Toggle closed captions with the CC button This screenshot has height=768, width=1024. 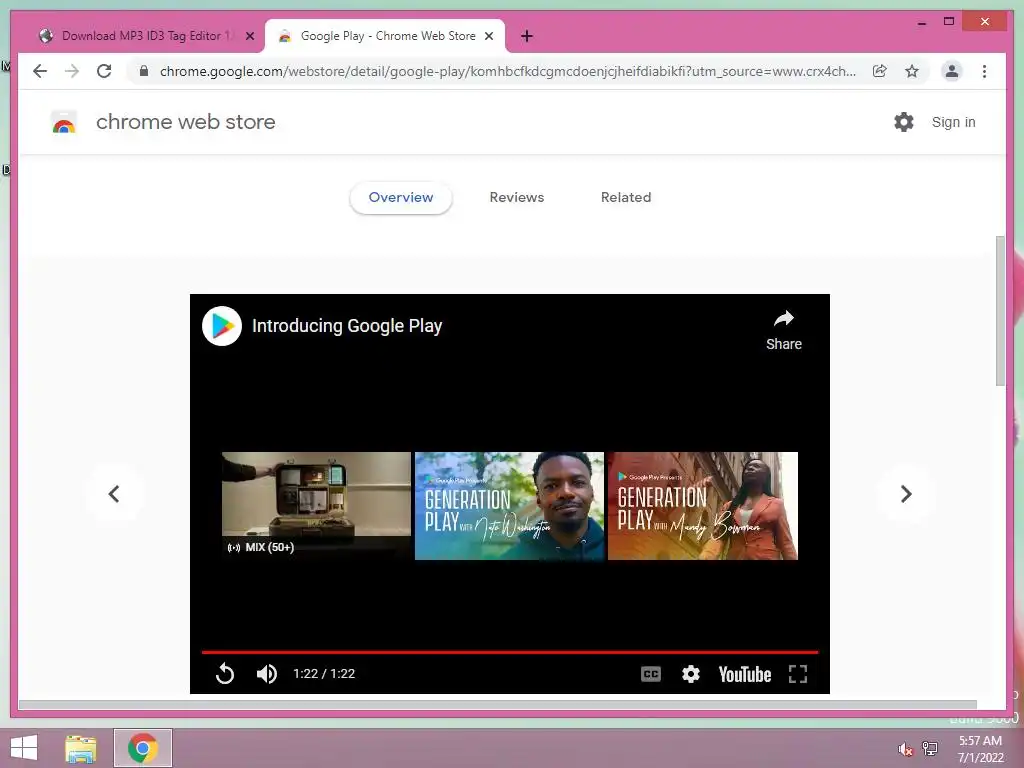coord(650,674)
